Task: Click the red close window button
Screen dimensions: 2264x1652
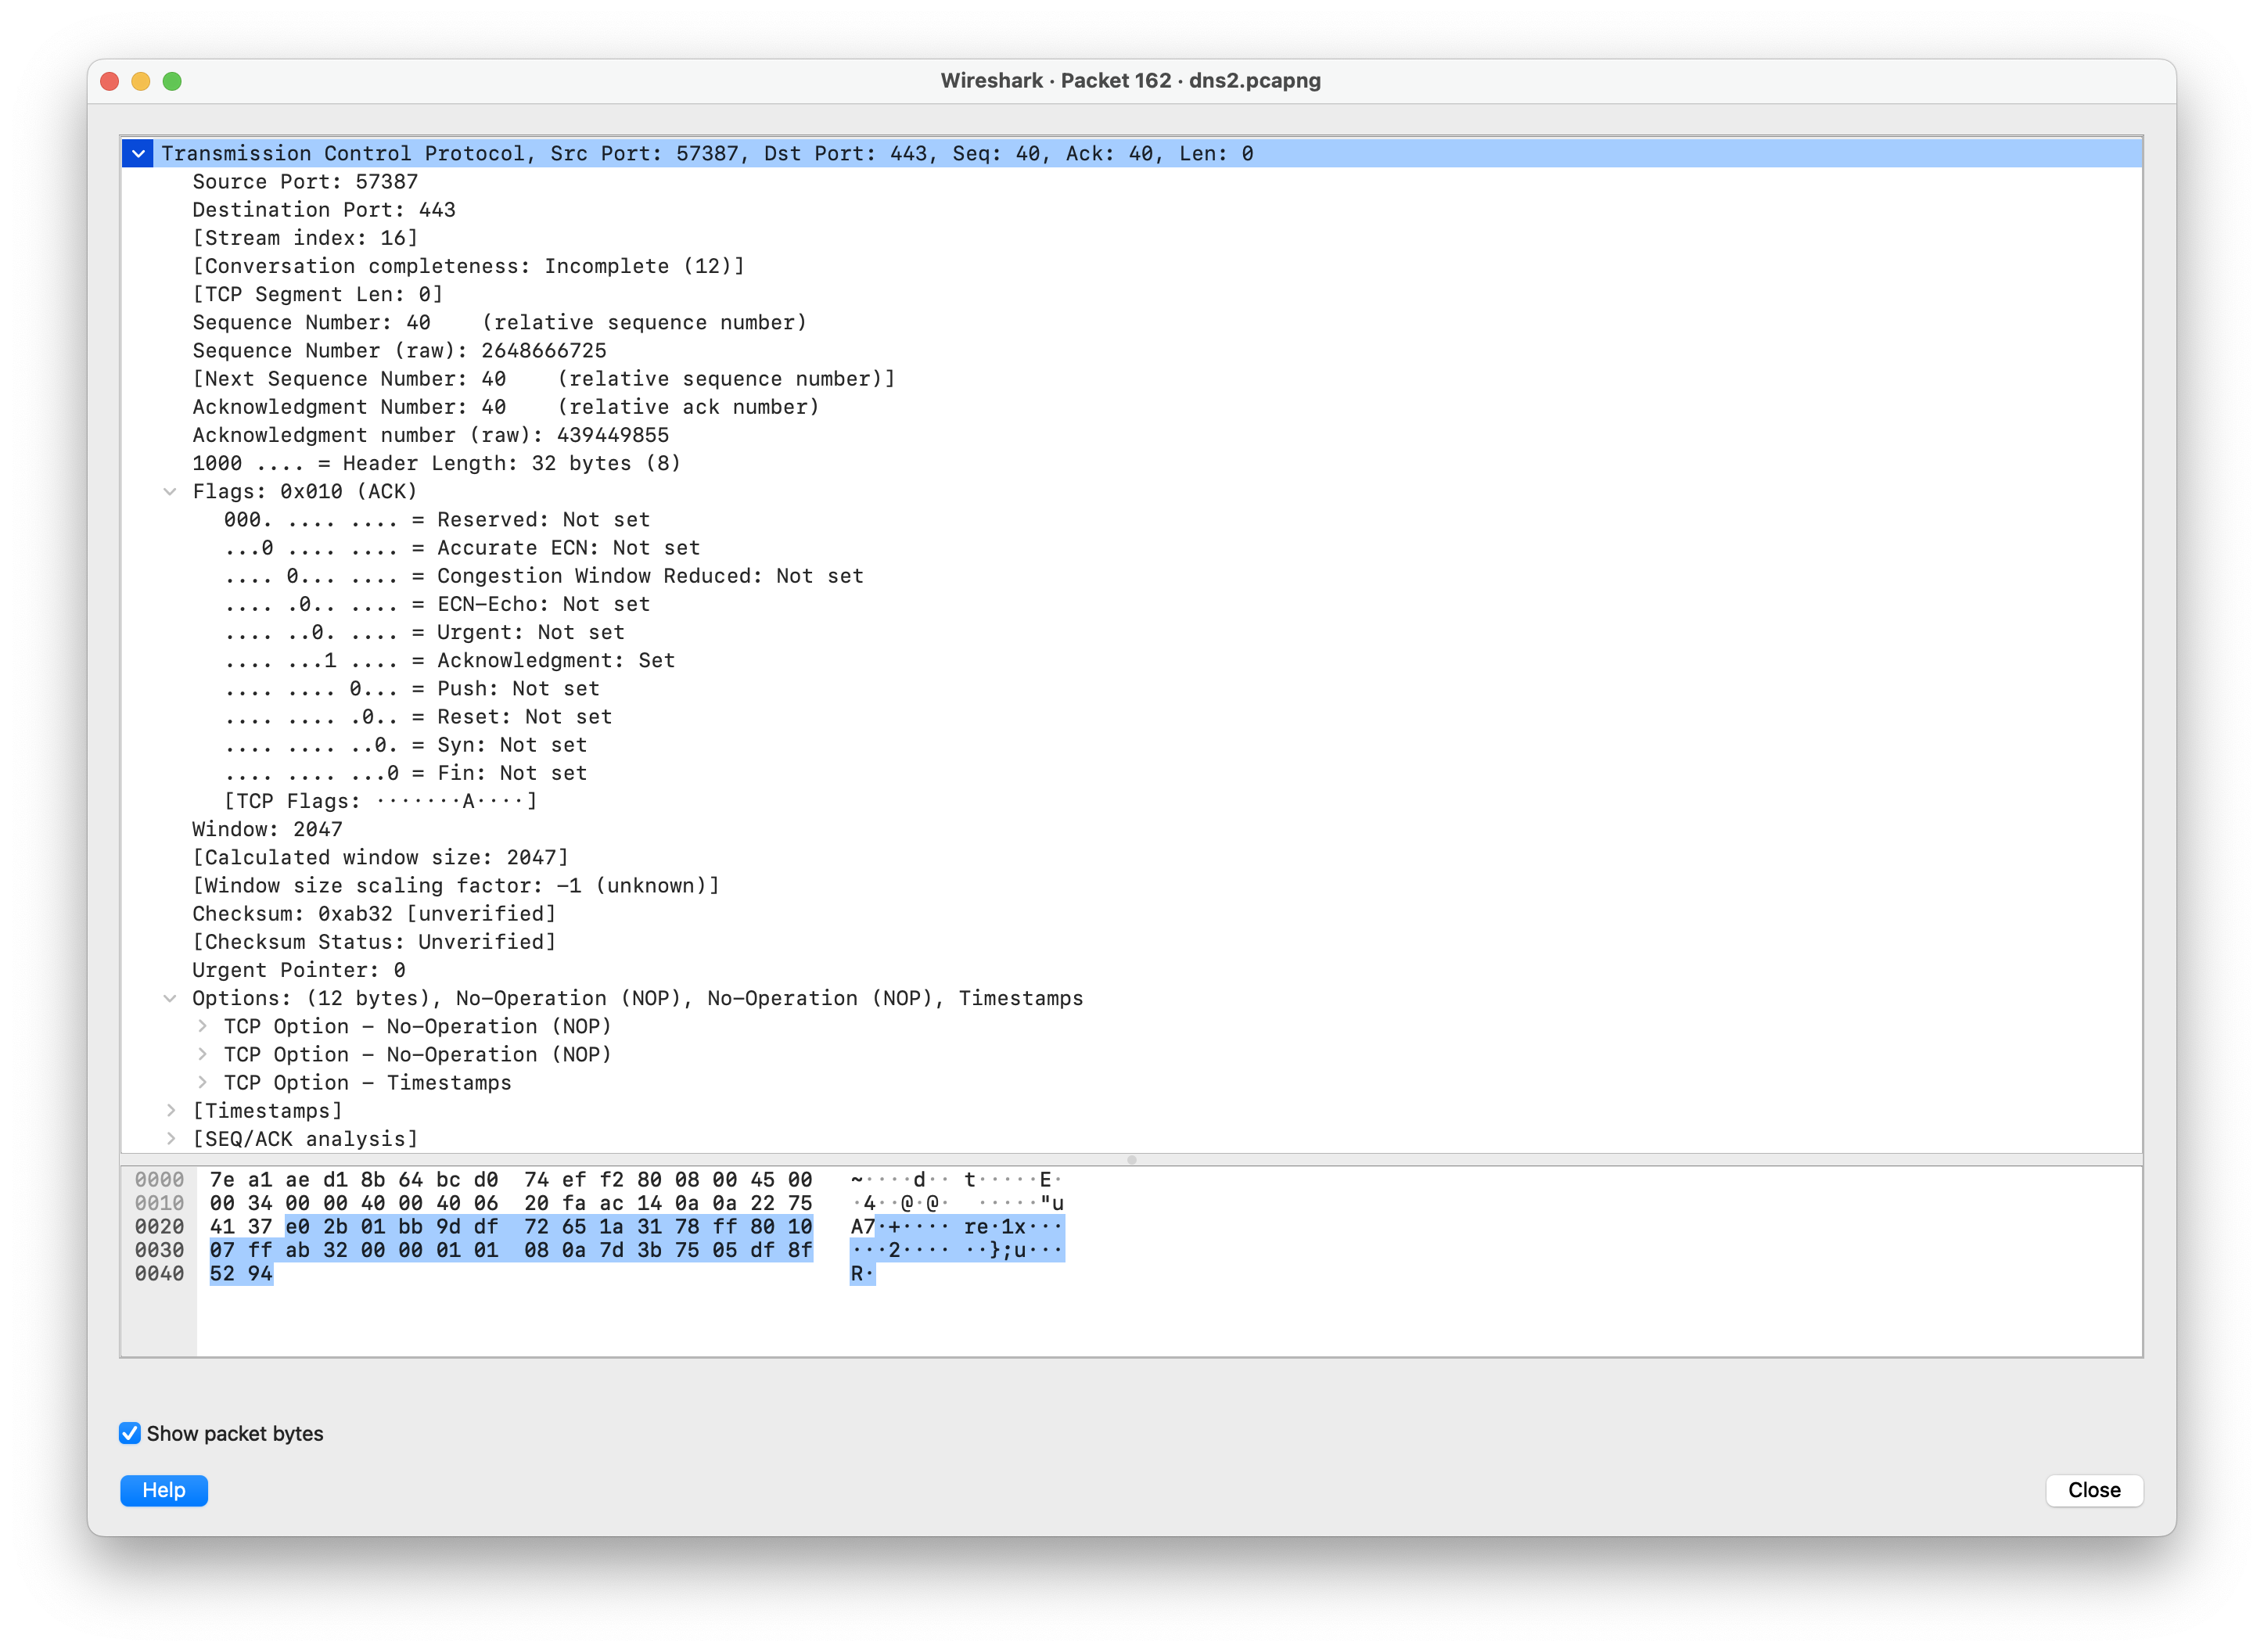Action: 110,81
